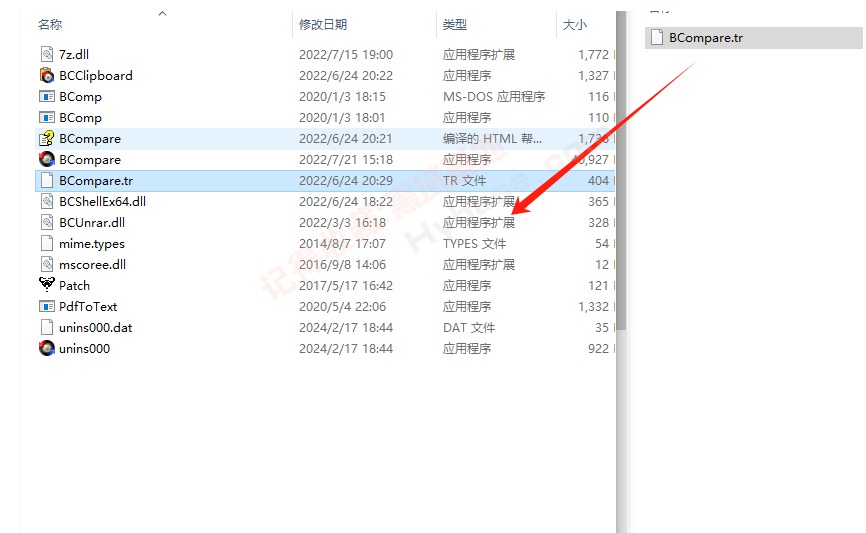Select file name BCShellEx64.dll
Viewport: 866px width, 533px height.
(102, 201)
